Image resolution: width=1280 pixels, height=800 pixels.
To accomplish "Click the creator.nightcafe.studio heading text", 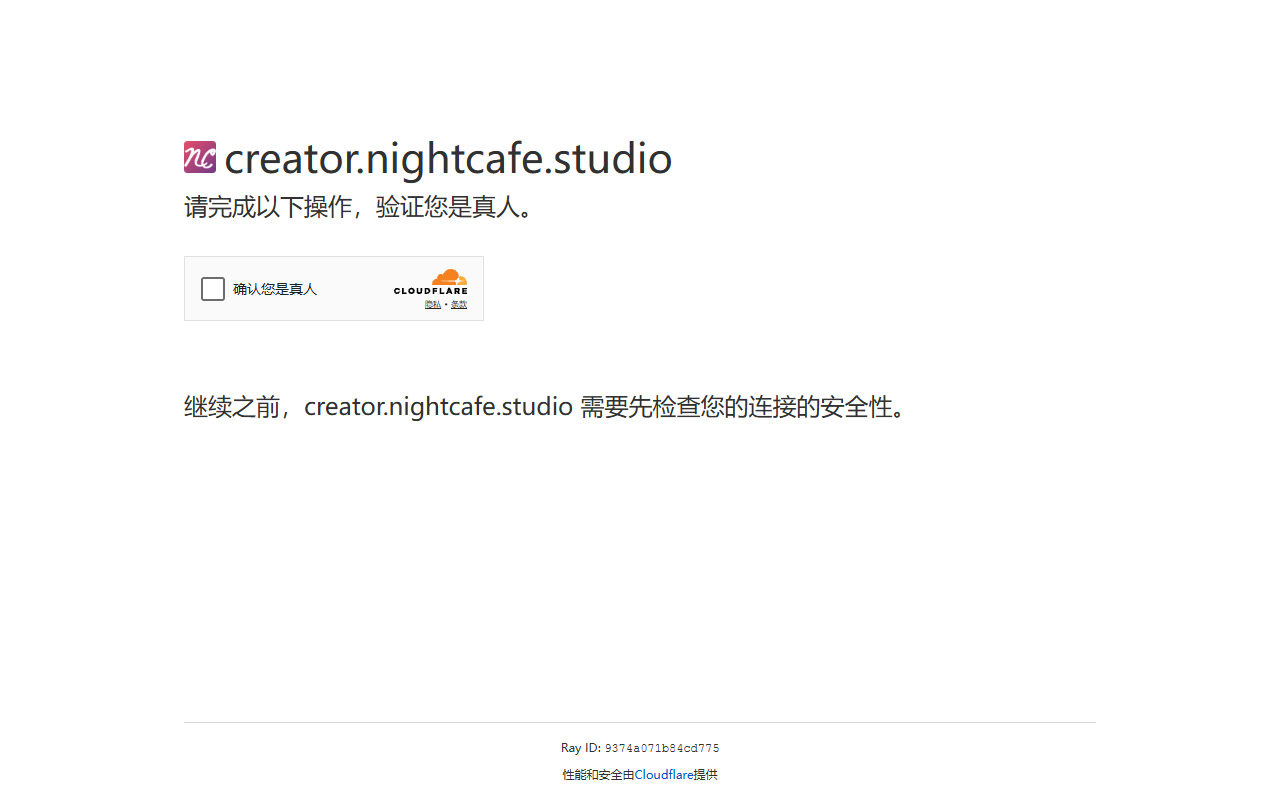I will point(448,159).
